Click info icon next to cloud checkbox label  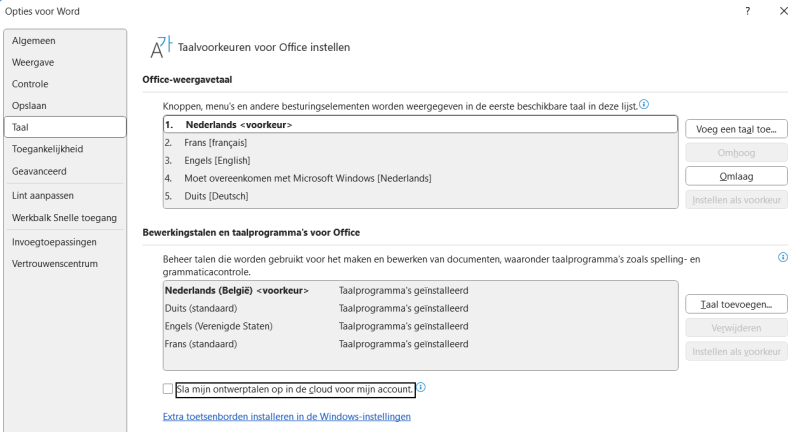tap(421, 388)
